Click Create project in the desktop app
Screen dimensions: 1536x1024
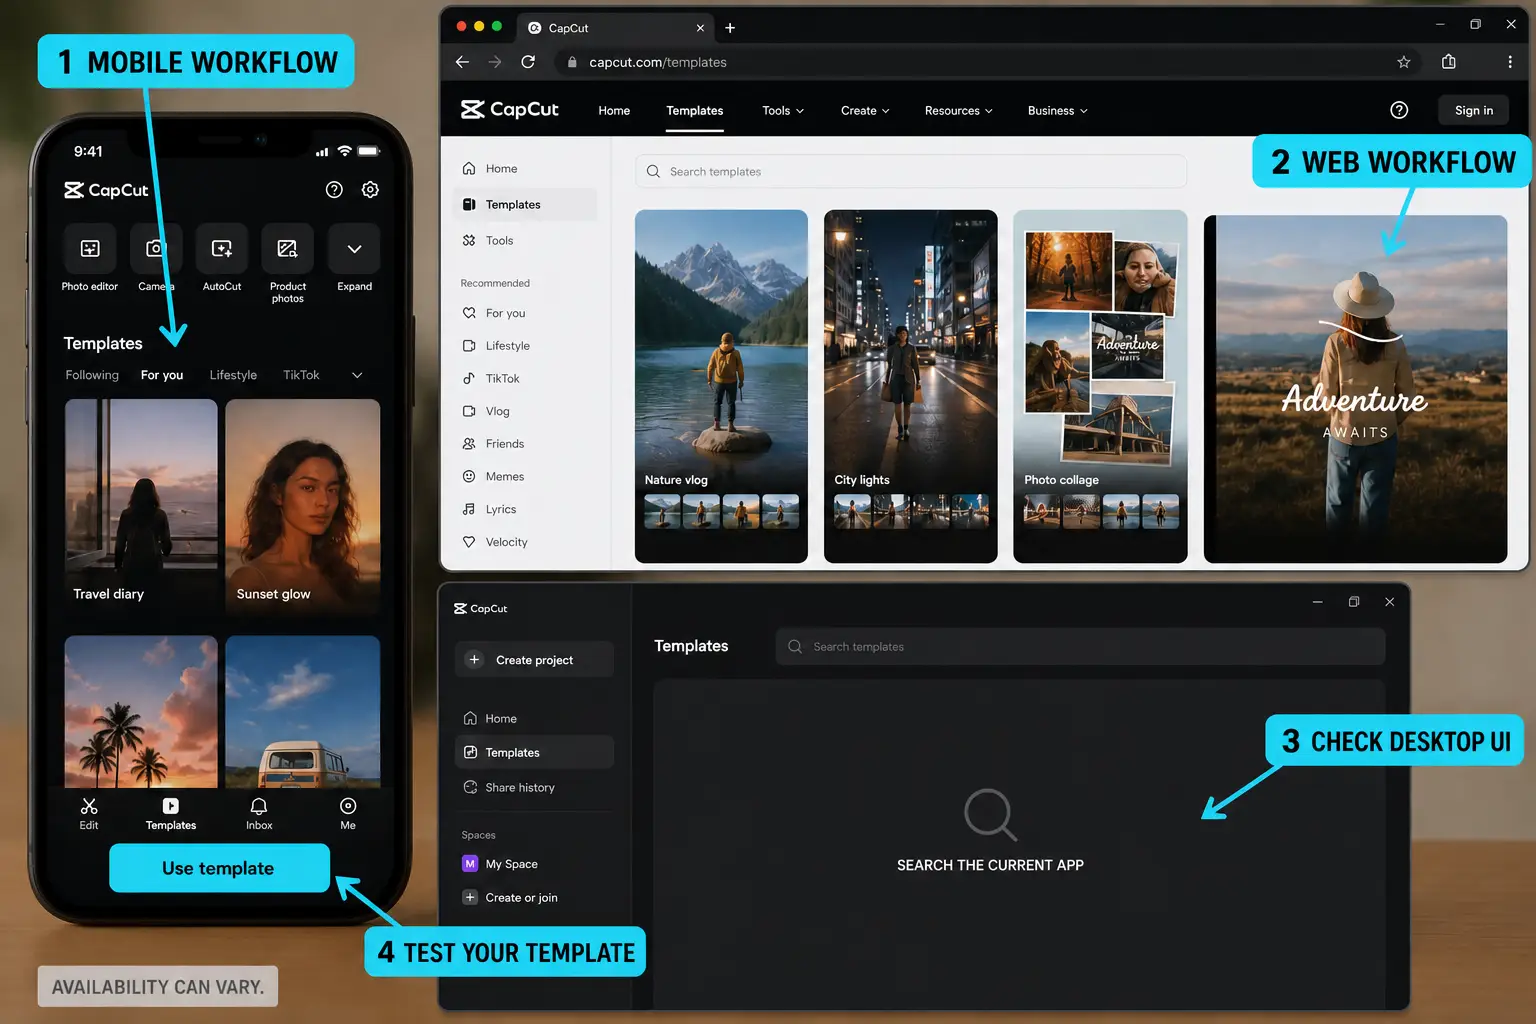pyautogui.click(x=534, y=660)
